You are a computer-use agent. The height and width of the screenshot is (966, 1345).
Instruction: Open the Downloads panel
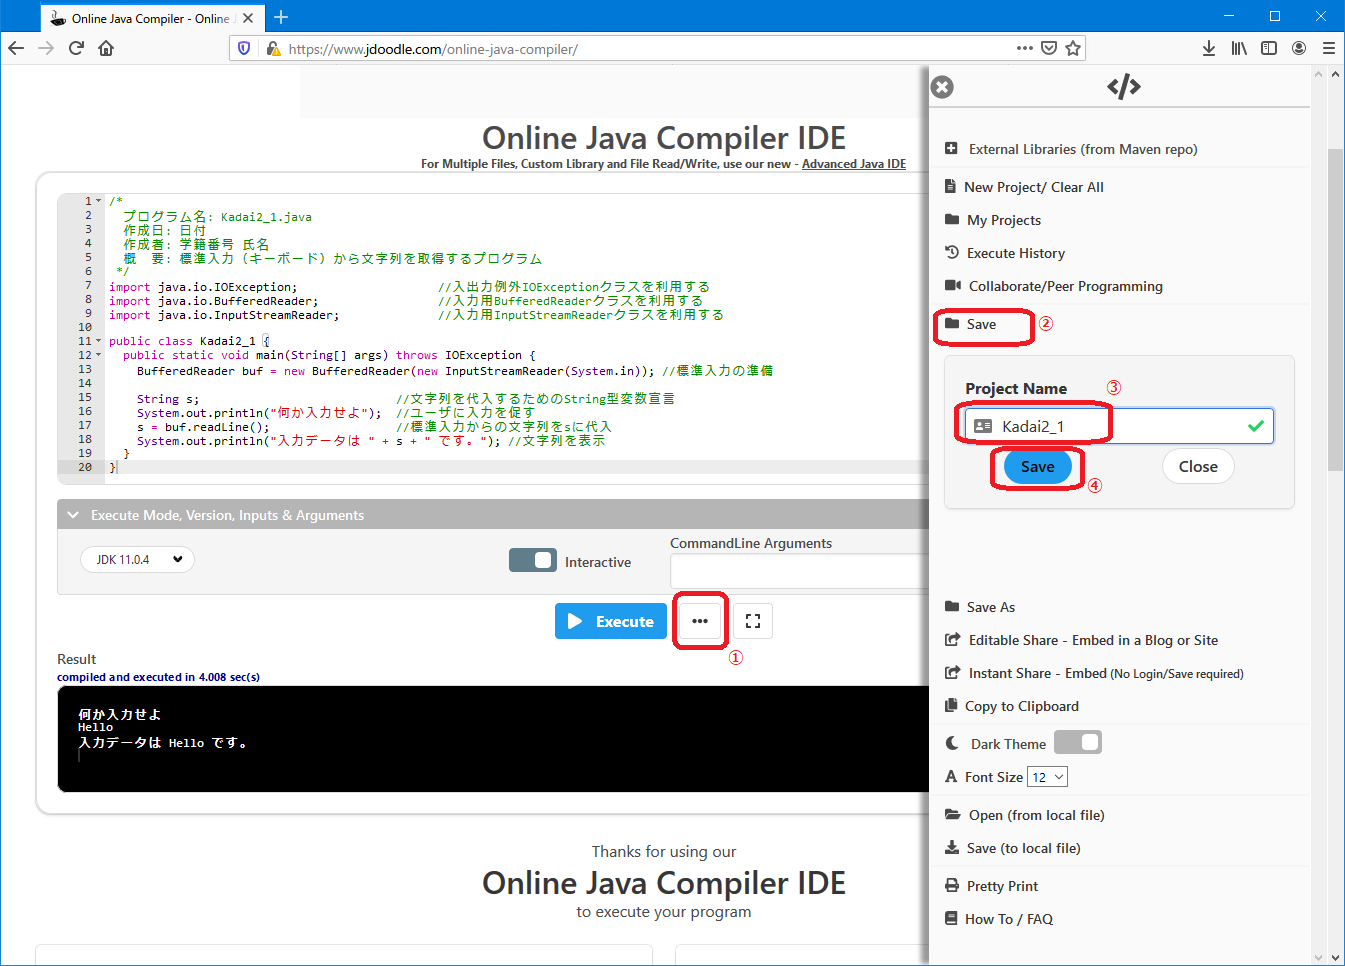1209,48
